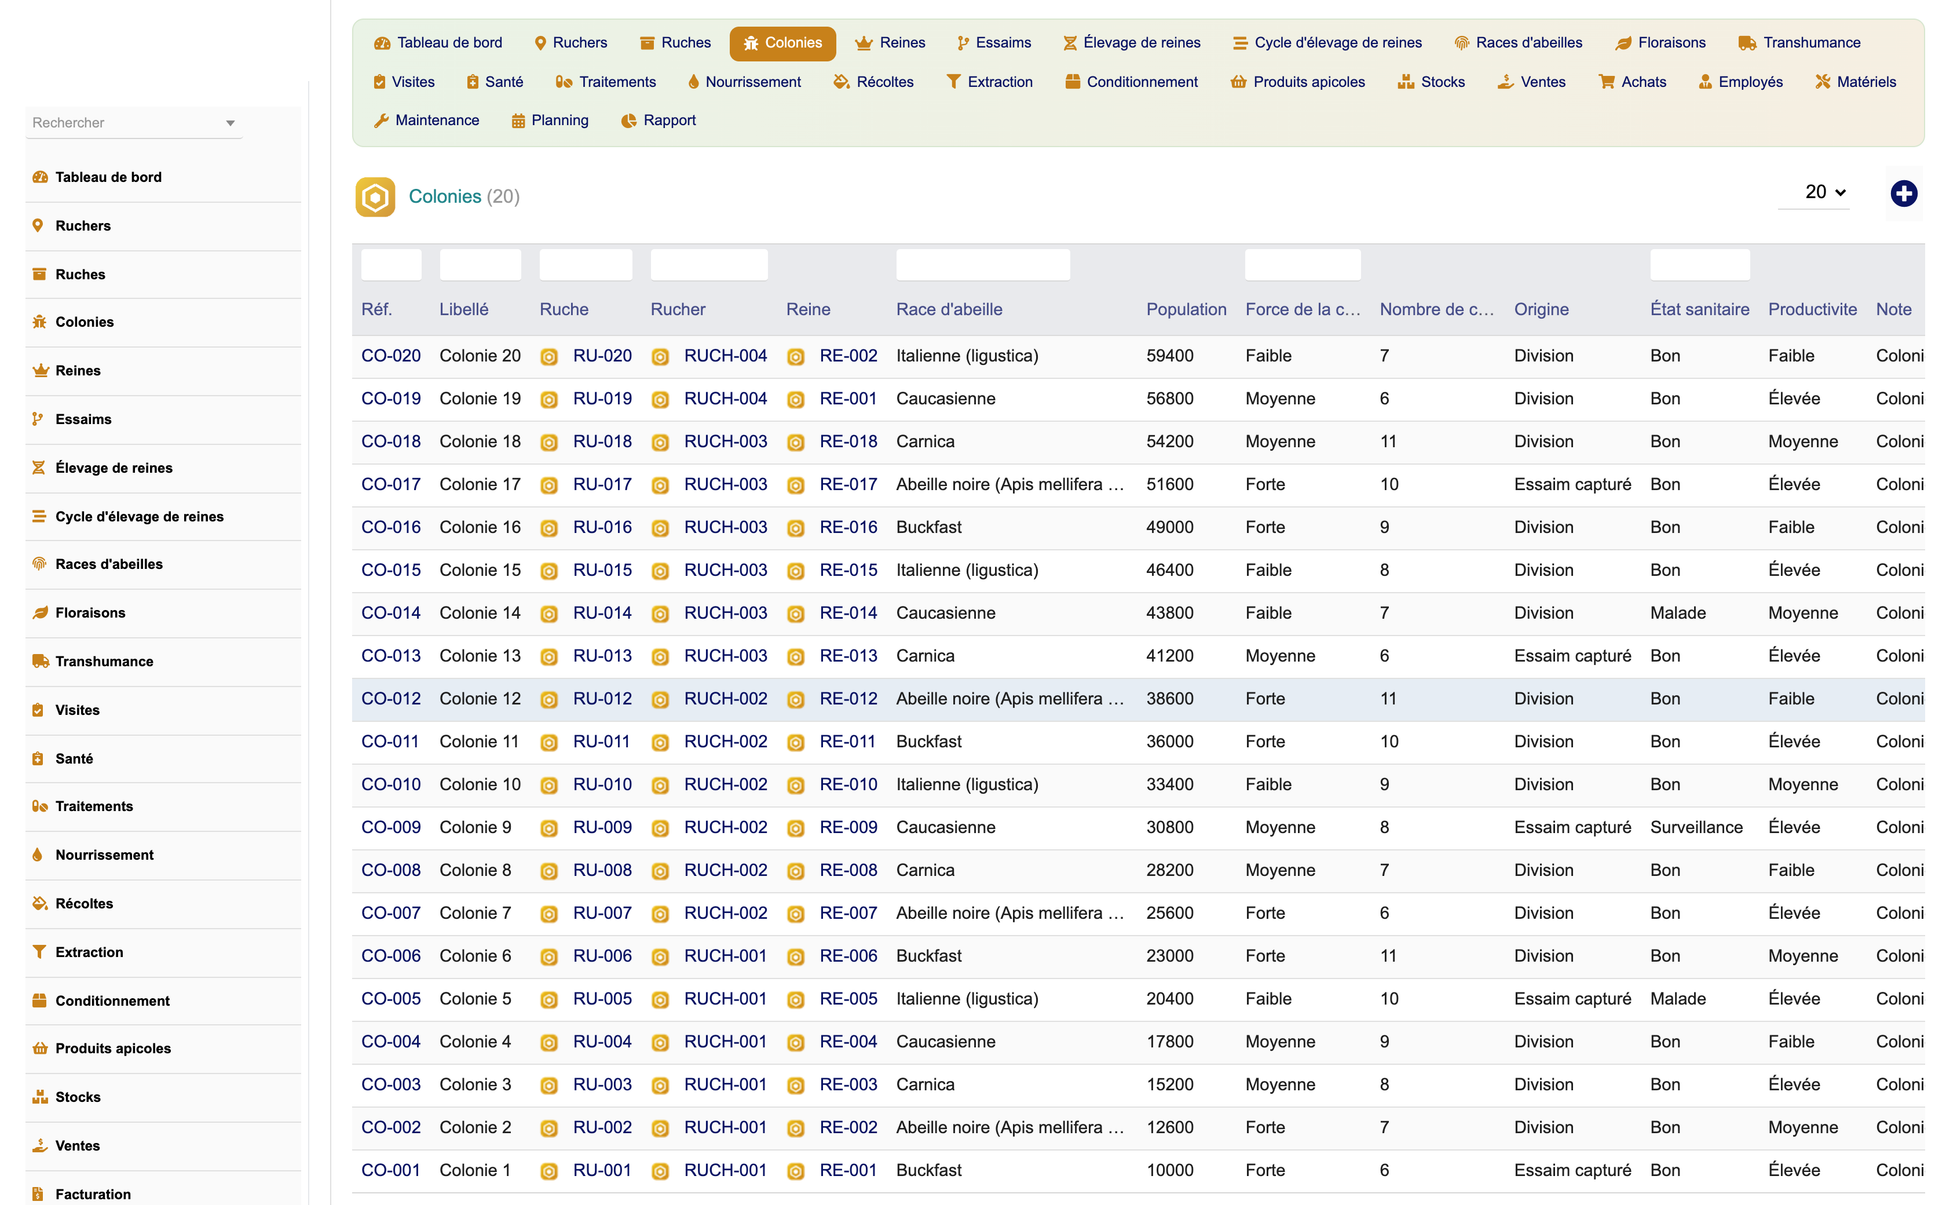The width and height of the screenshot is (1946, 1205).
Task: Follow the RUCH-001 link in row CO-006
Action: click(725, 956)
